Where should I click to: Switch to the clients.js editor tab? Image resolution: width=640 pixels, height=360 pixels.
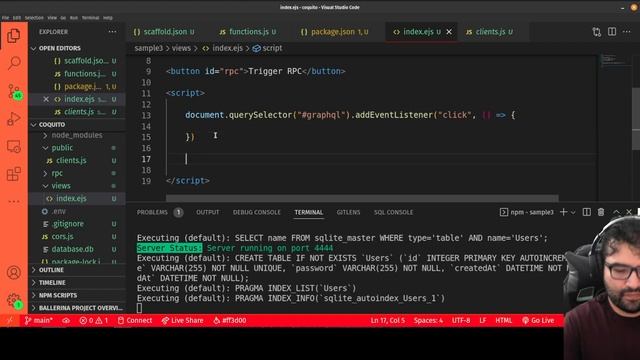(x=489, y=32)
